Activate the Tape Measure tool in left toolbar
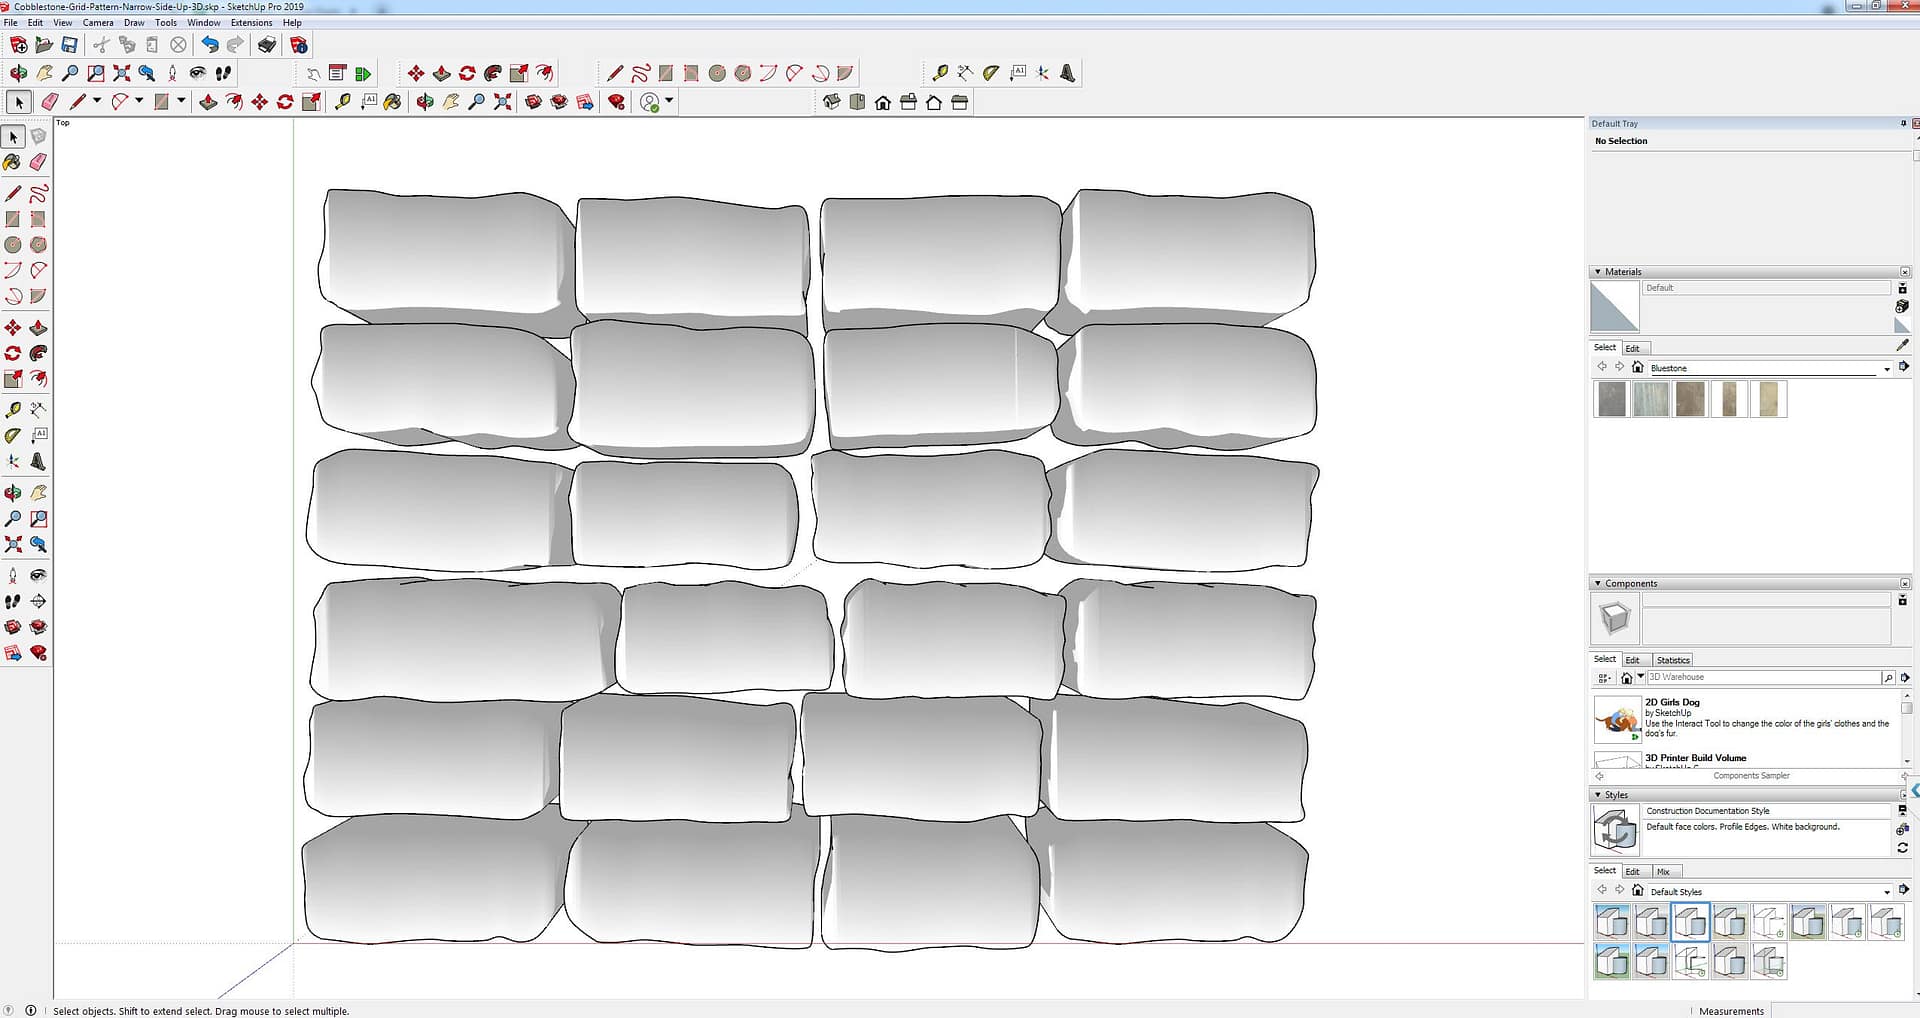This screenshot has width=1920, height=1018. click(x=13, y=410)
